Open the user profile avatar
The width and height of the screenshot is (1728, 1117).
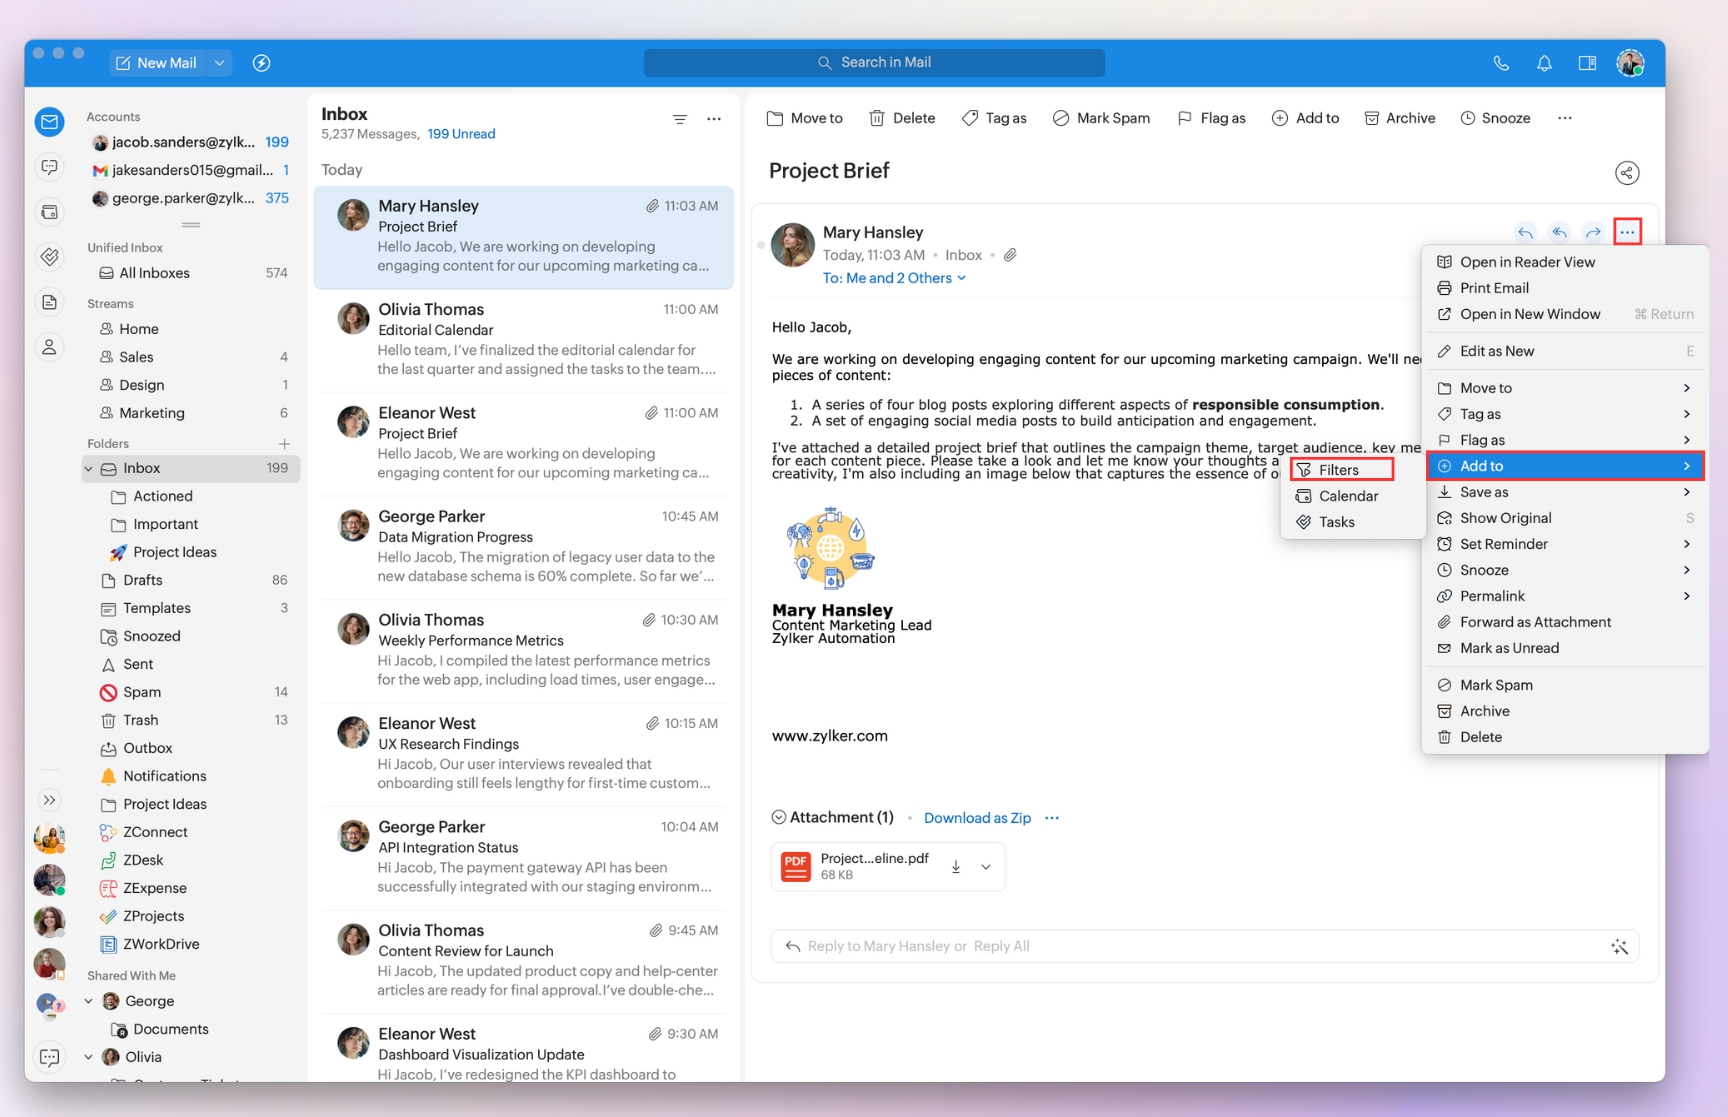pyautogui.click(x=1630, y=63)
